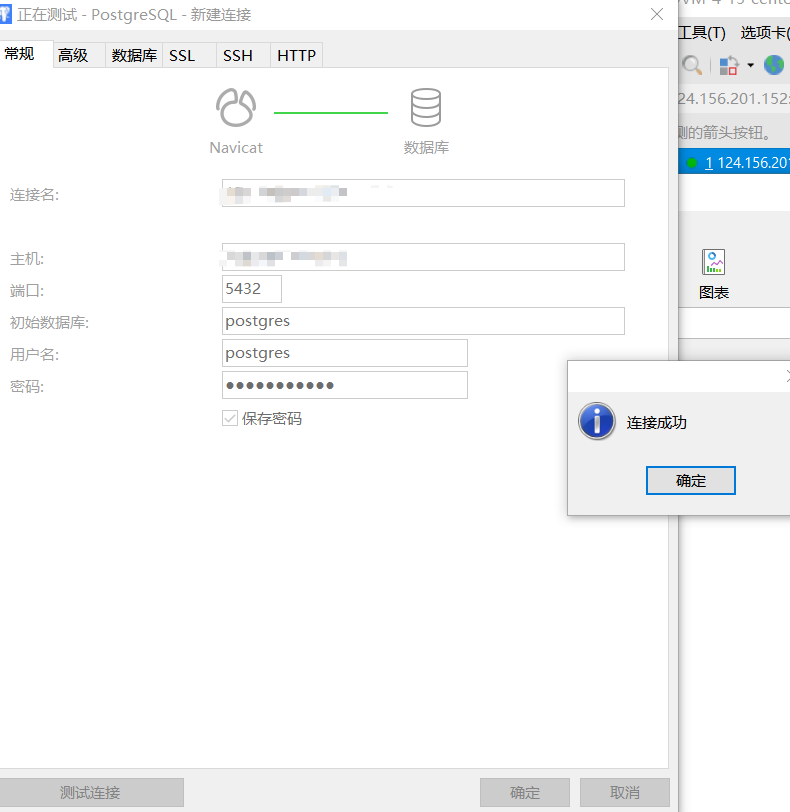Screen dimensions: 790x812
Task: Open the 高级 tab
Action: [x=79, y=55]
